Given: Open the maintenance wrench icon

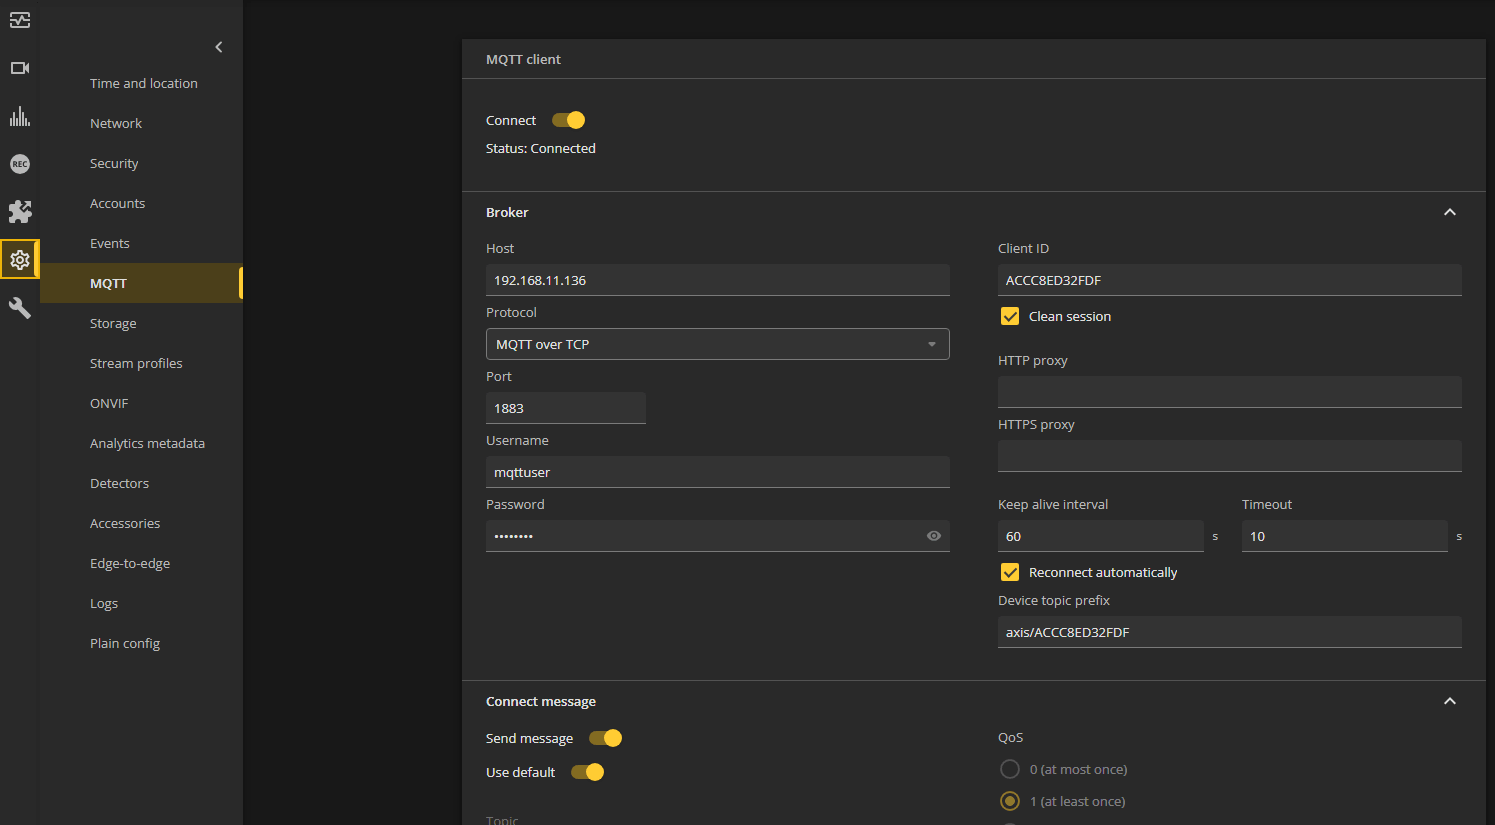Looking at the screenshot, I should pos(20,308).
